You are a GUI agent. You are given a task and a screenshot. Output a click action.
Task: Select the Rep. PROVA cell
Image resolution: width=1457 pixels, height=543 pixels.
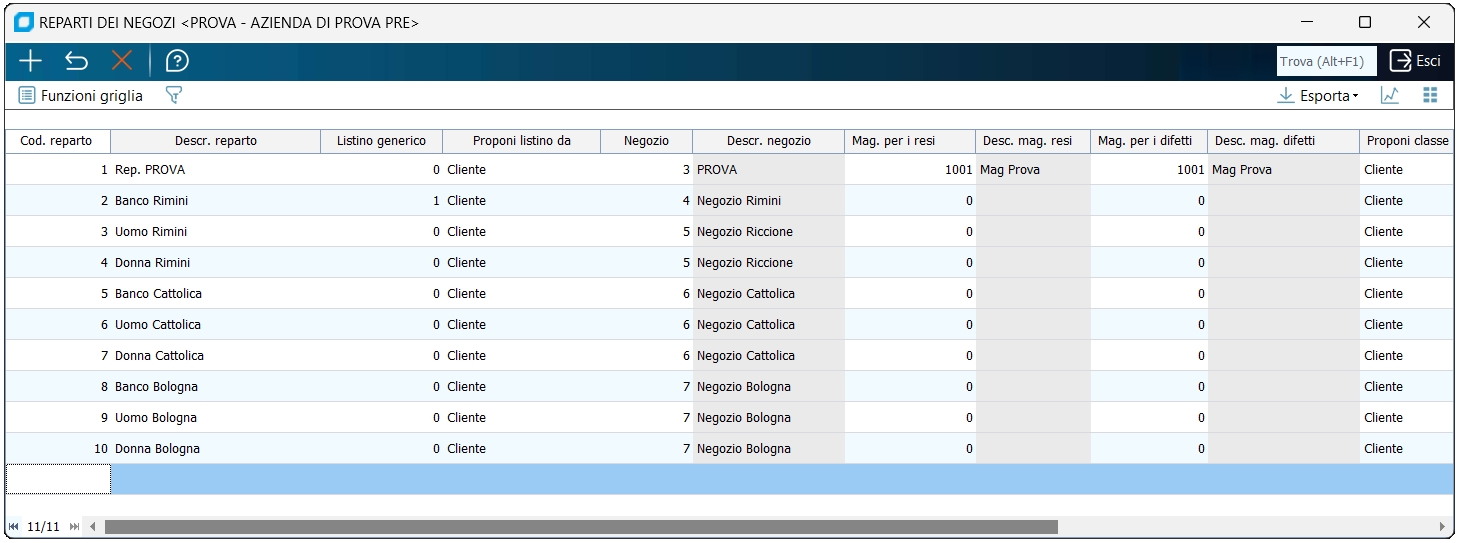[215, 170]
